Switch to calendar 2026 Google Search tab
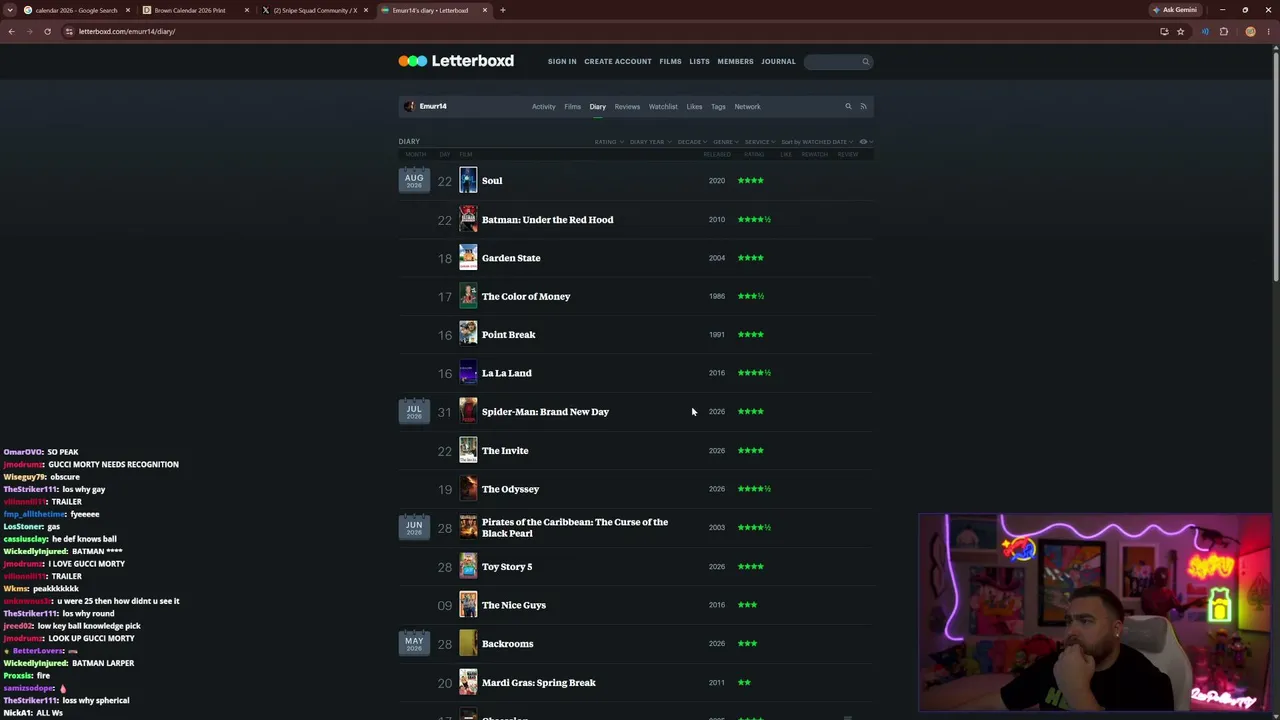Screen dimensions: 1280x720 pyautogui.click(x=78, y=10)
